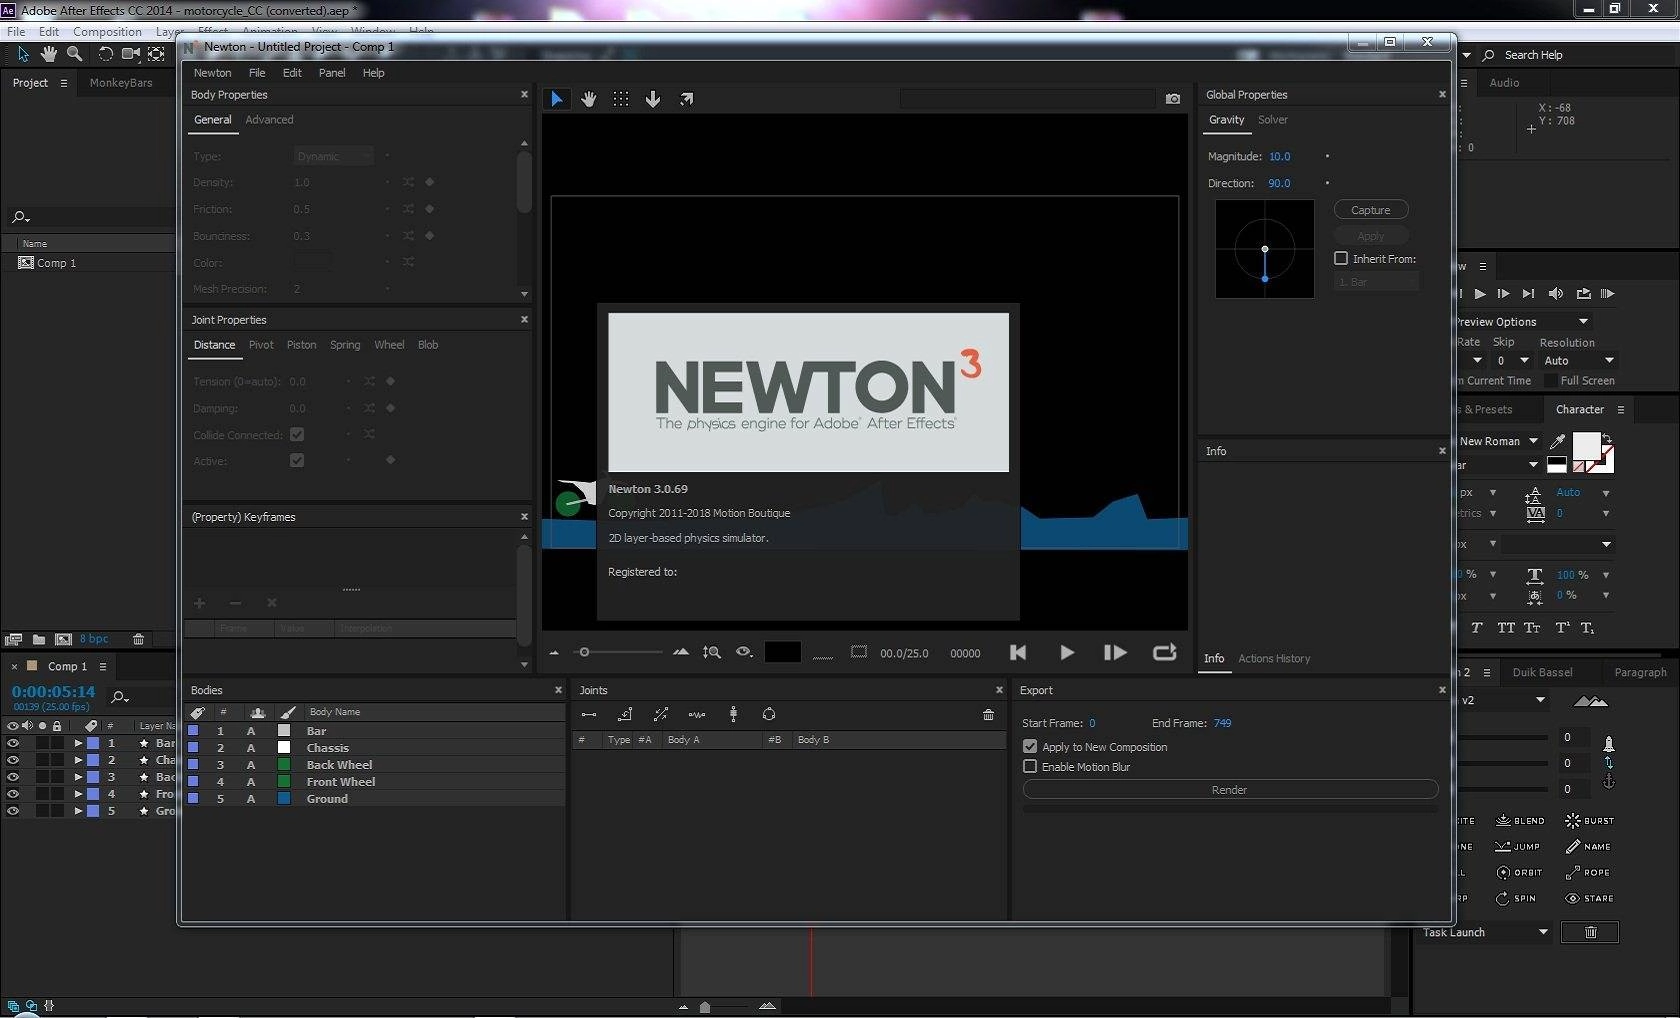Add a pivot joint in Joints panel
Viewport: 1680px width, 1018px height.
pos(625,714)
